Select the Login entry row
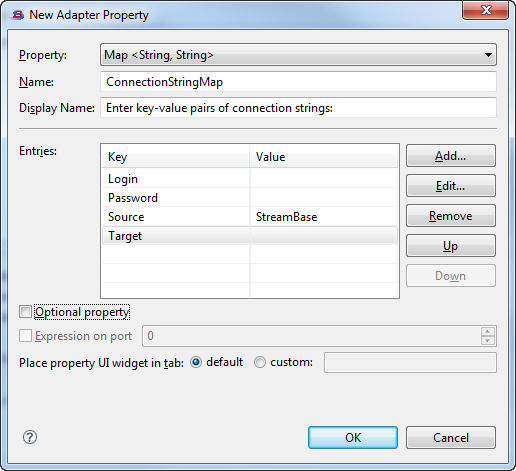The width and height of the screenshot is (516, 471). click(250, 179)
